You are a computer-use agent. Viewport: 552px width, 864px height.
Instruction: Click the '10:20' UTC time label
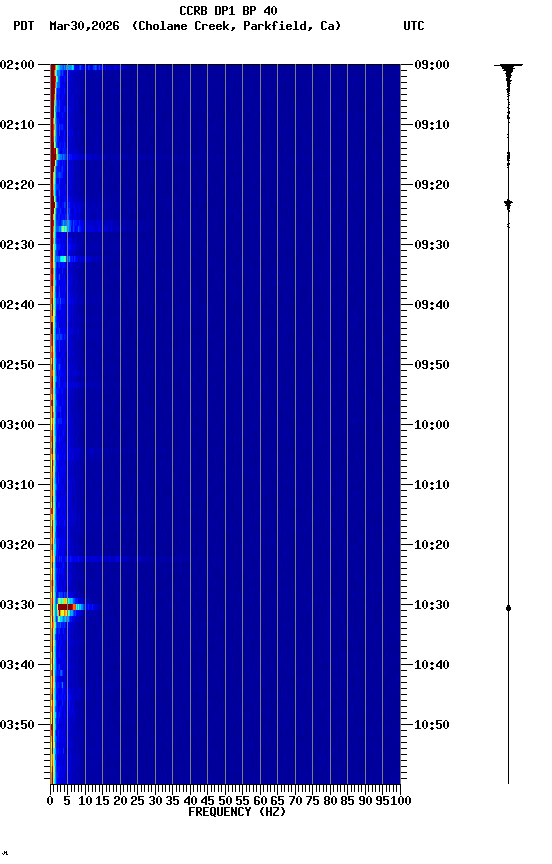coord(432,546)
